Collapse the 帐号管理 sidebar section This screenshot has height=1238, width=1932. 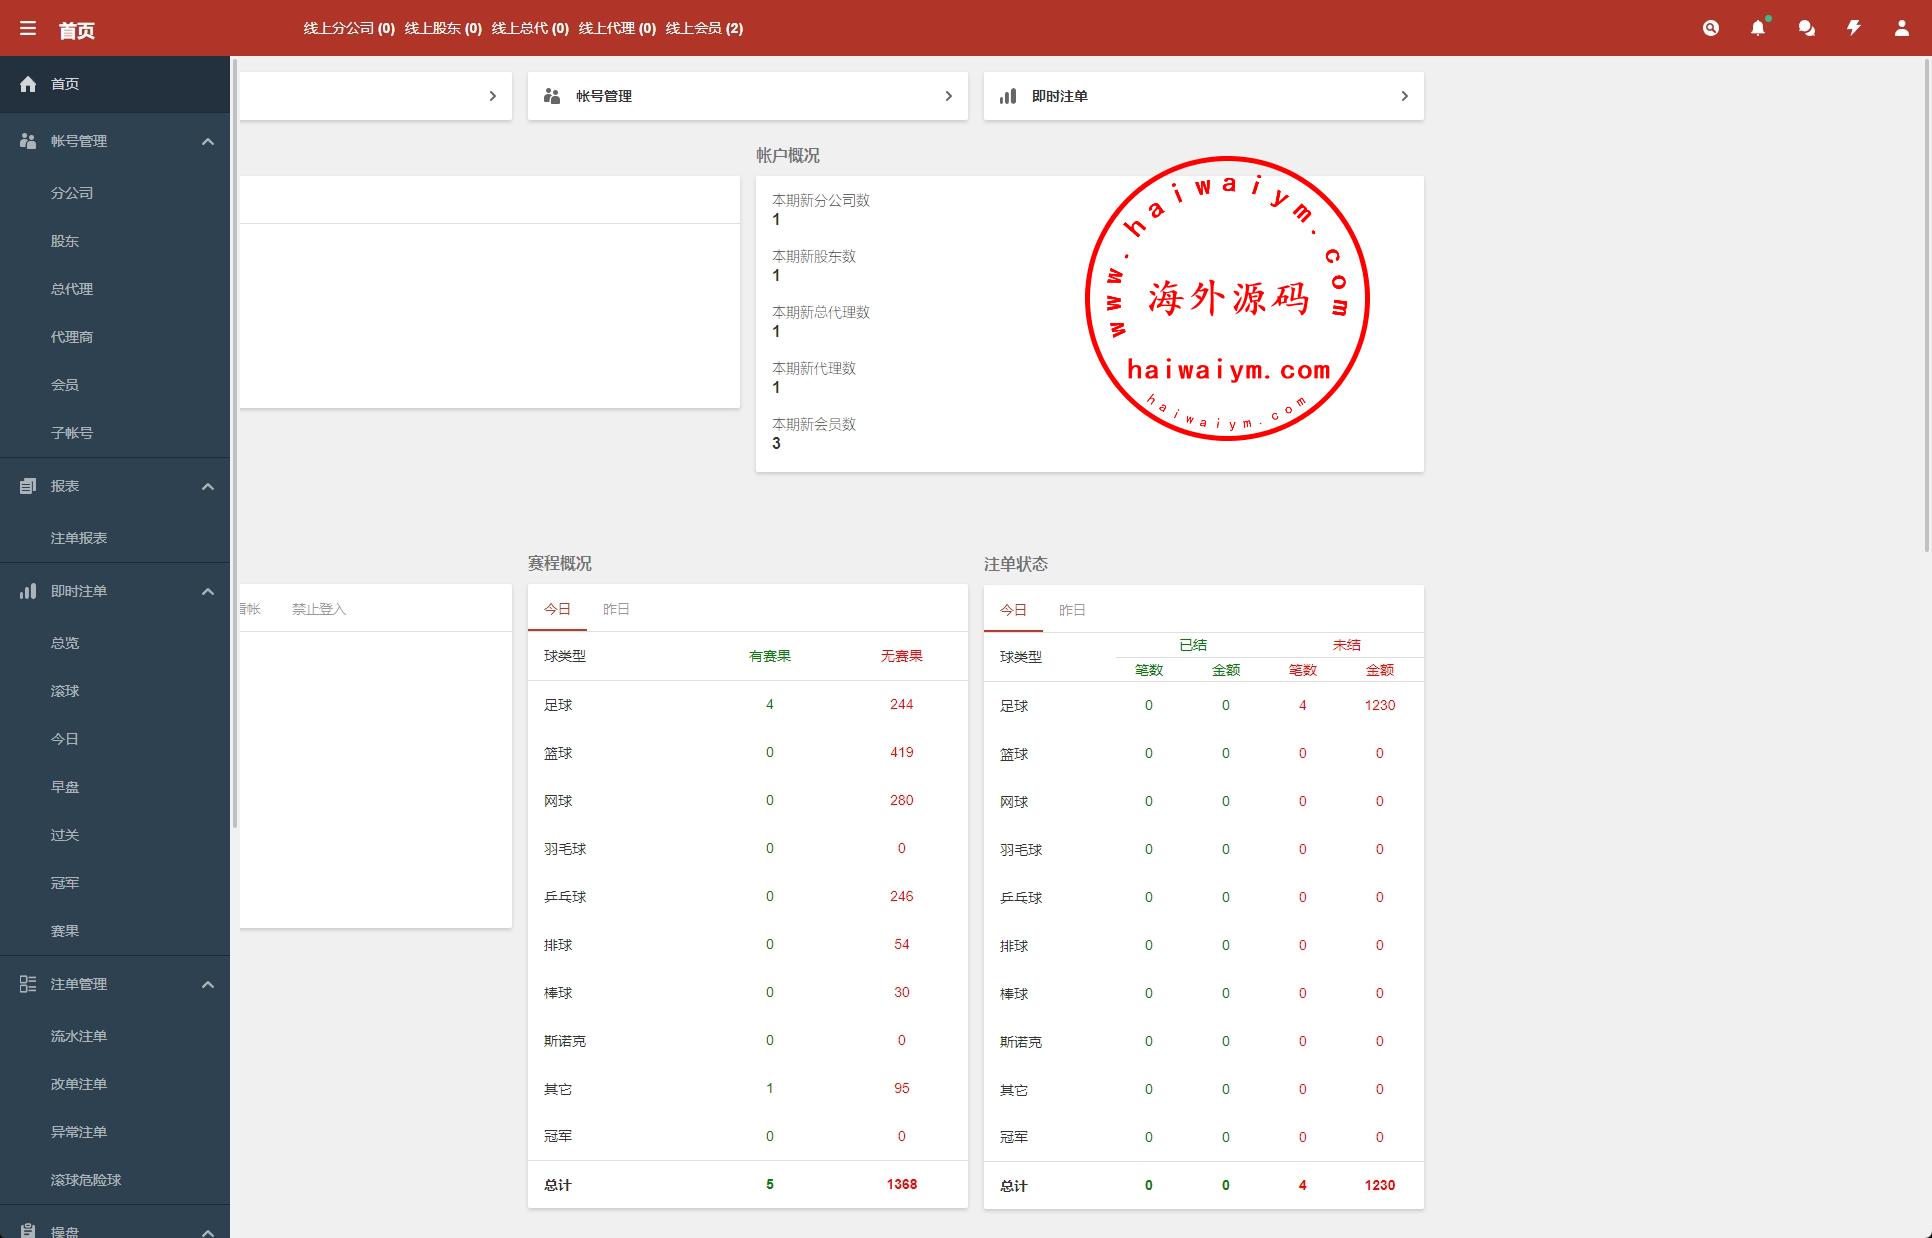tap(208, 142)
